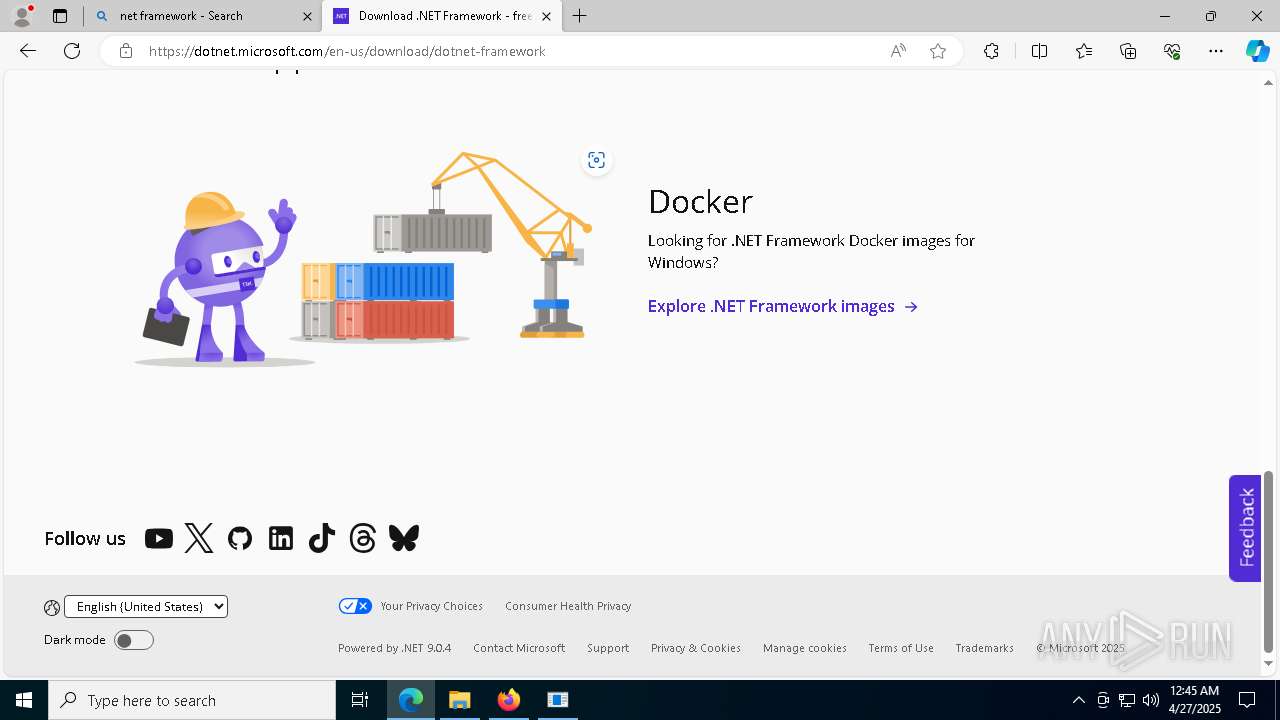Open Browser essentials heart icon
The image size is (1280, 720).
(1172, 51)
